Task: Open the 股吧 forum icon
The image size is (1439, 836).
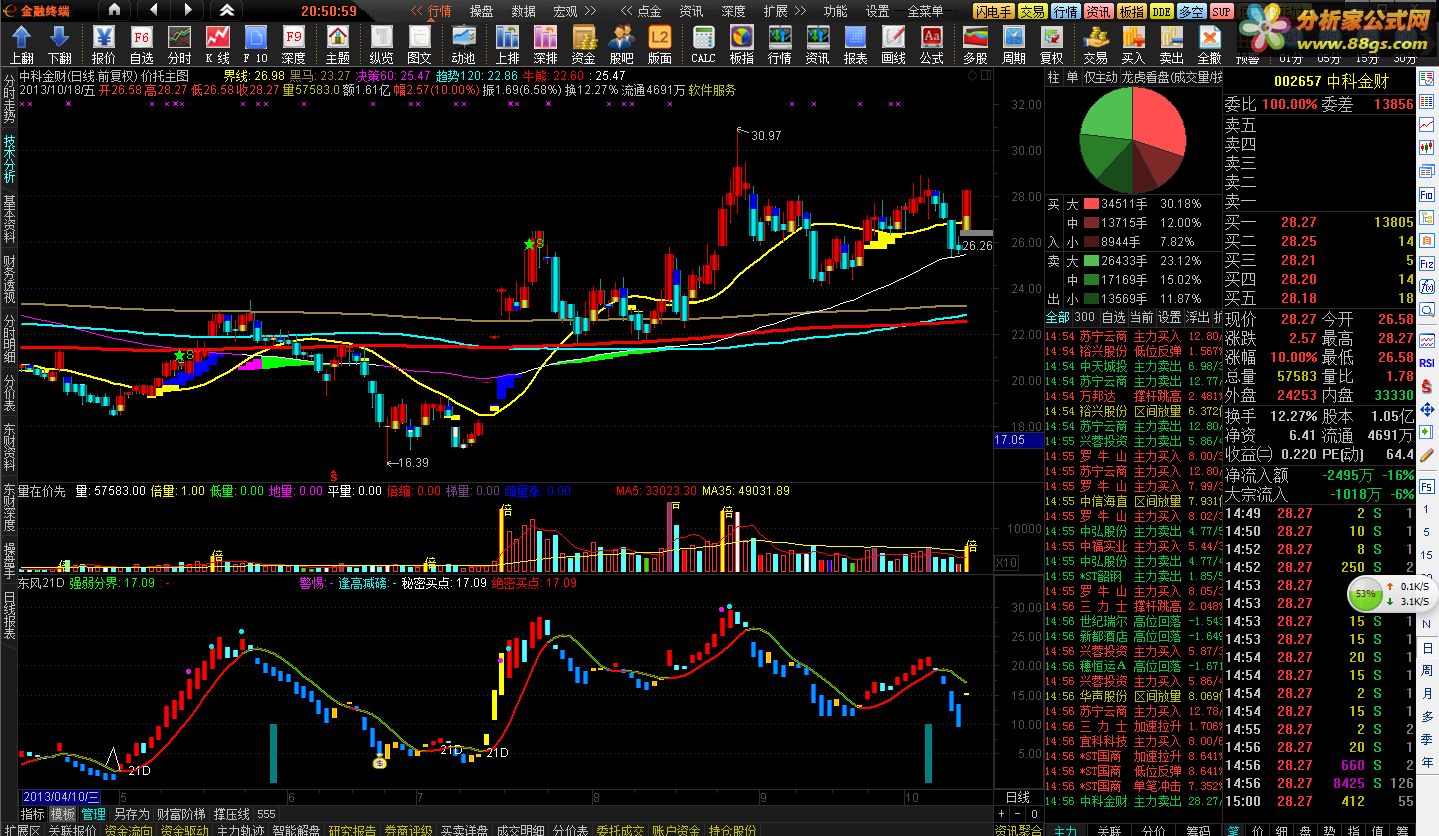Action: (621, 38)
